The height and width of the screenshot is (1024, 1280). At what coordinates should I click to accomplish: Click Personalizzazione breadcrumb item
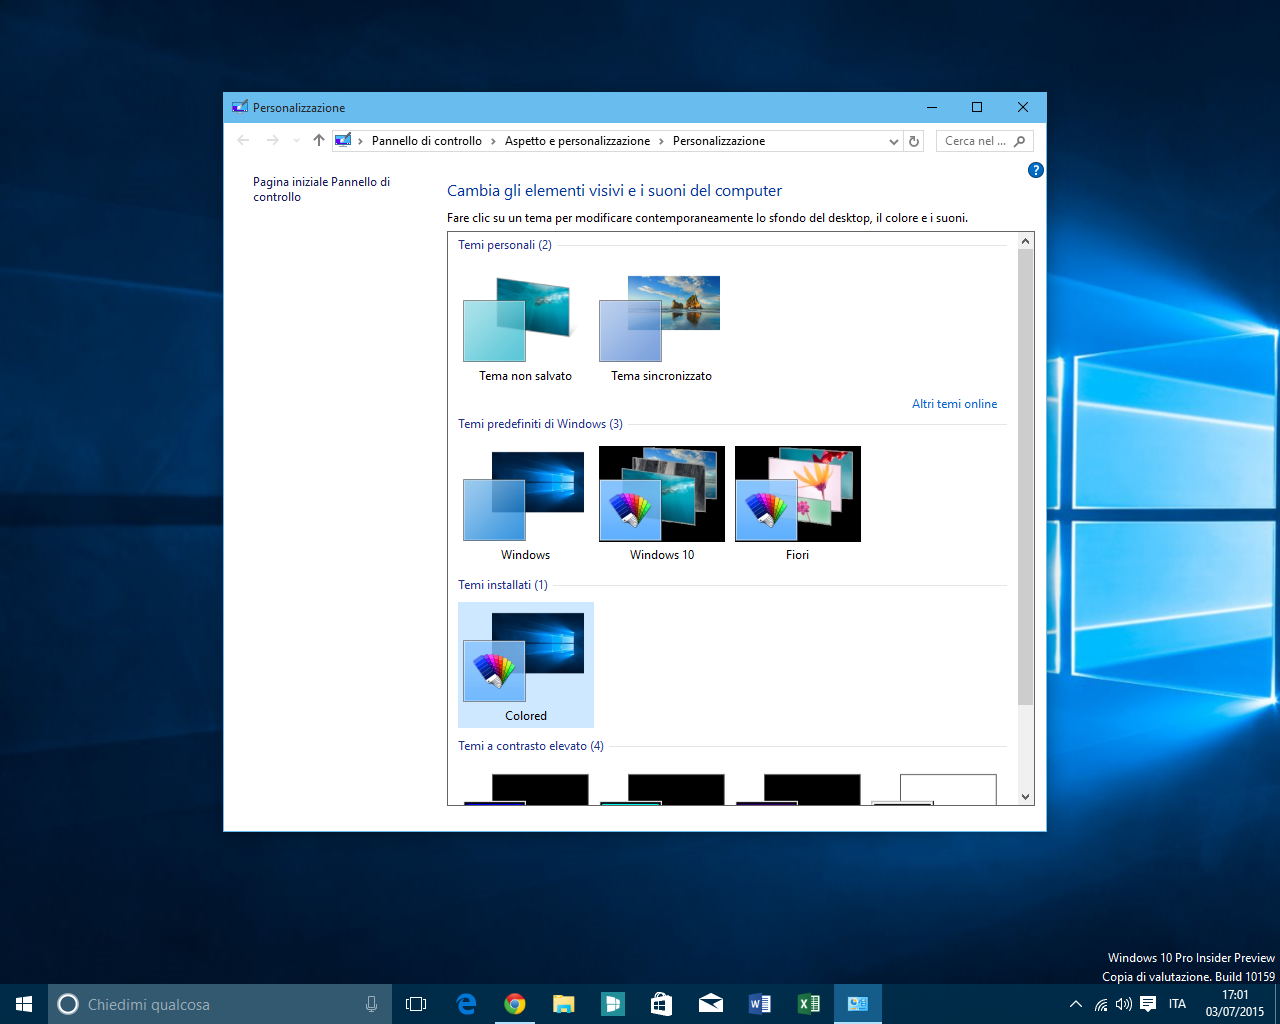(719, 141)
